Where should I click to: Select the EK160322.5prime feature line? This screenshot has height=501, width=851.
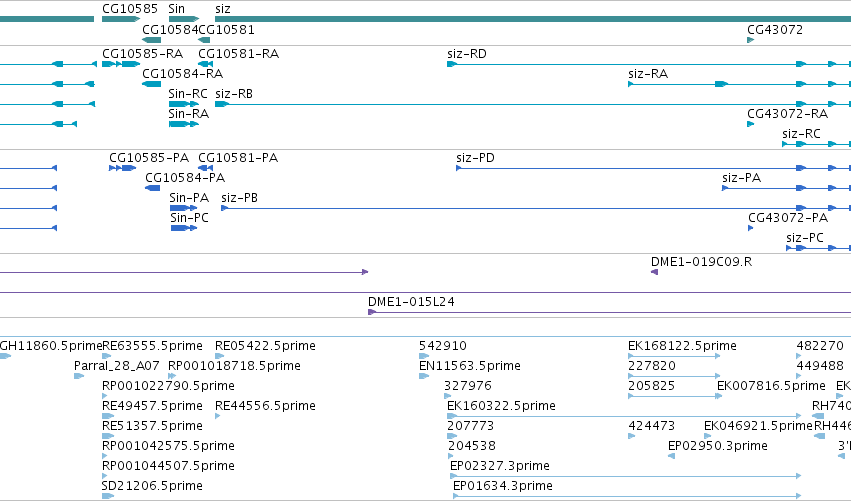click(624, 416)
